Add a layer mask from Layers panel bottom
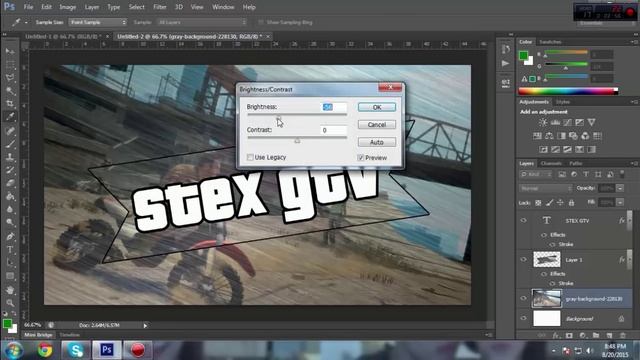Image resolution: width=640 pixels, height=360 pixels. [x=569, y=336]
